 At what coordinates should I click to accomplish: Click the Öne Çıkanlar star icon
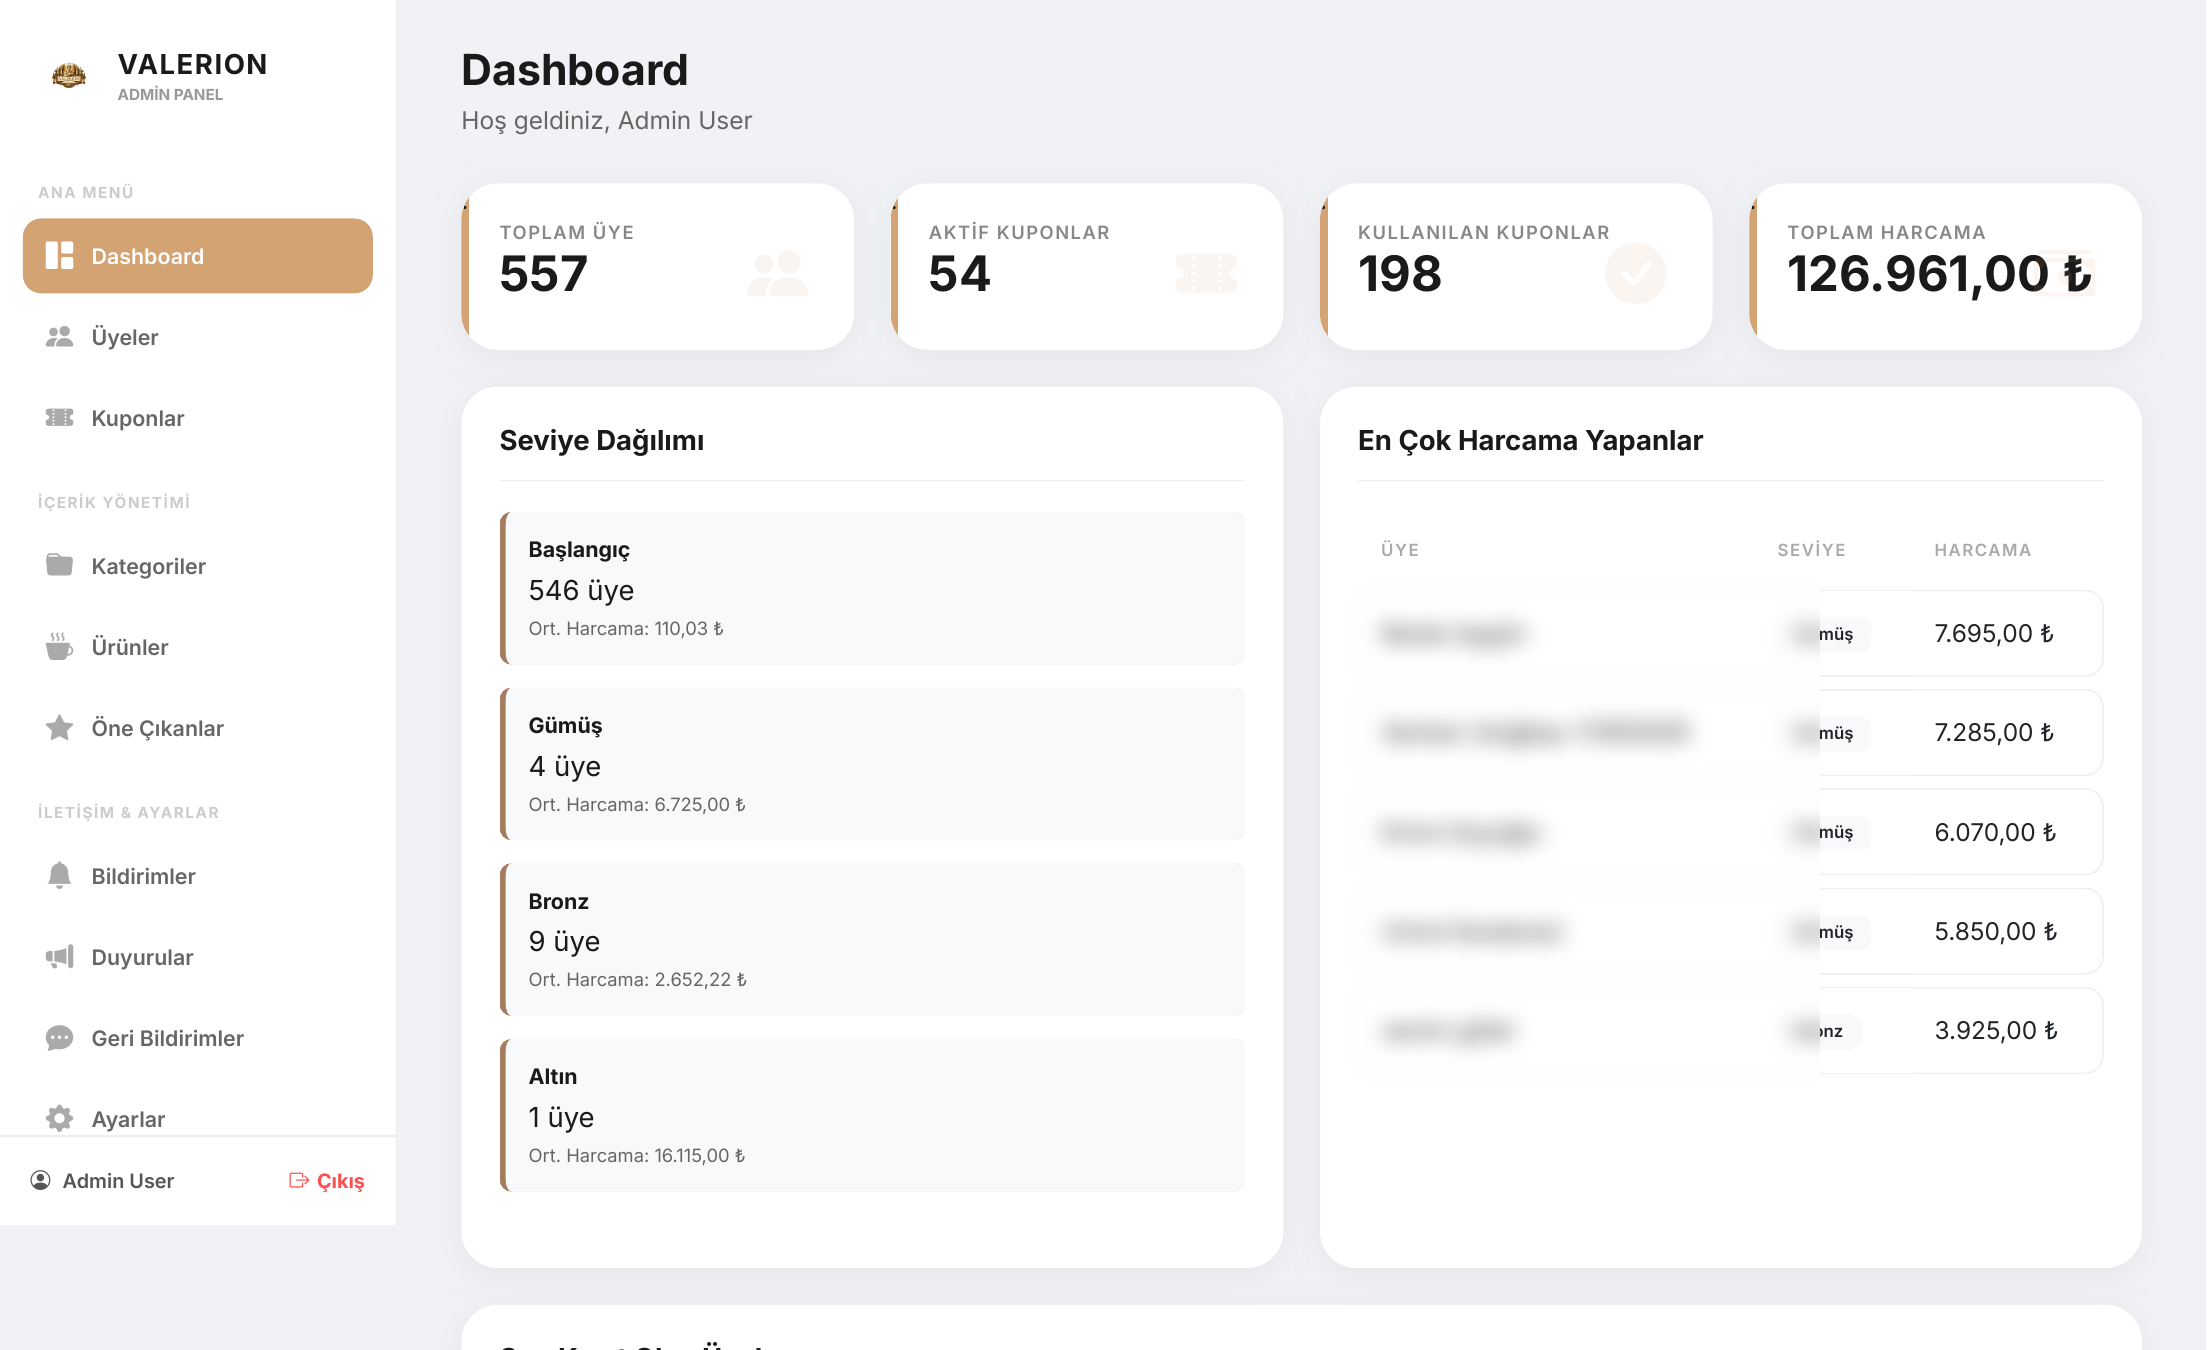point(60,727)
